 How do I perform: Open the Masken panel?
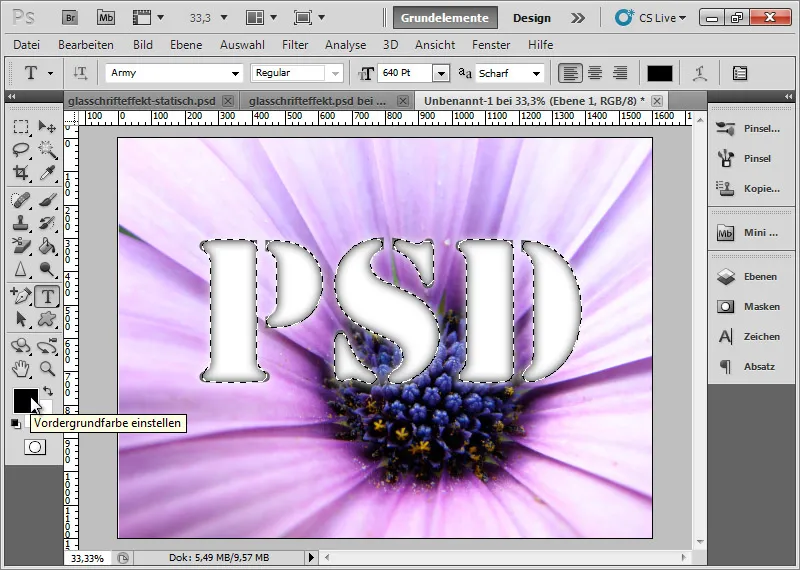(x=748, y=306)
